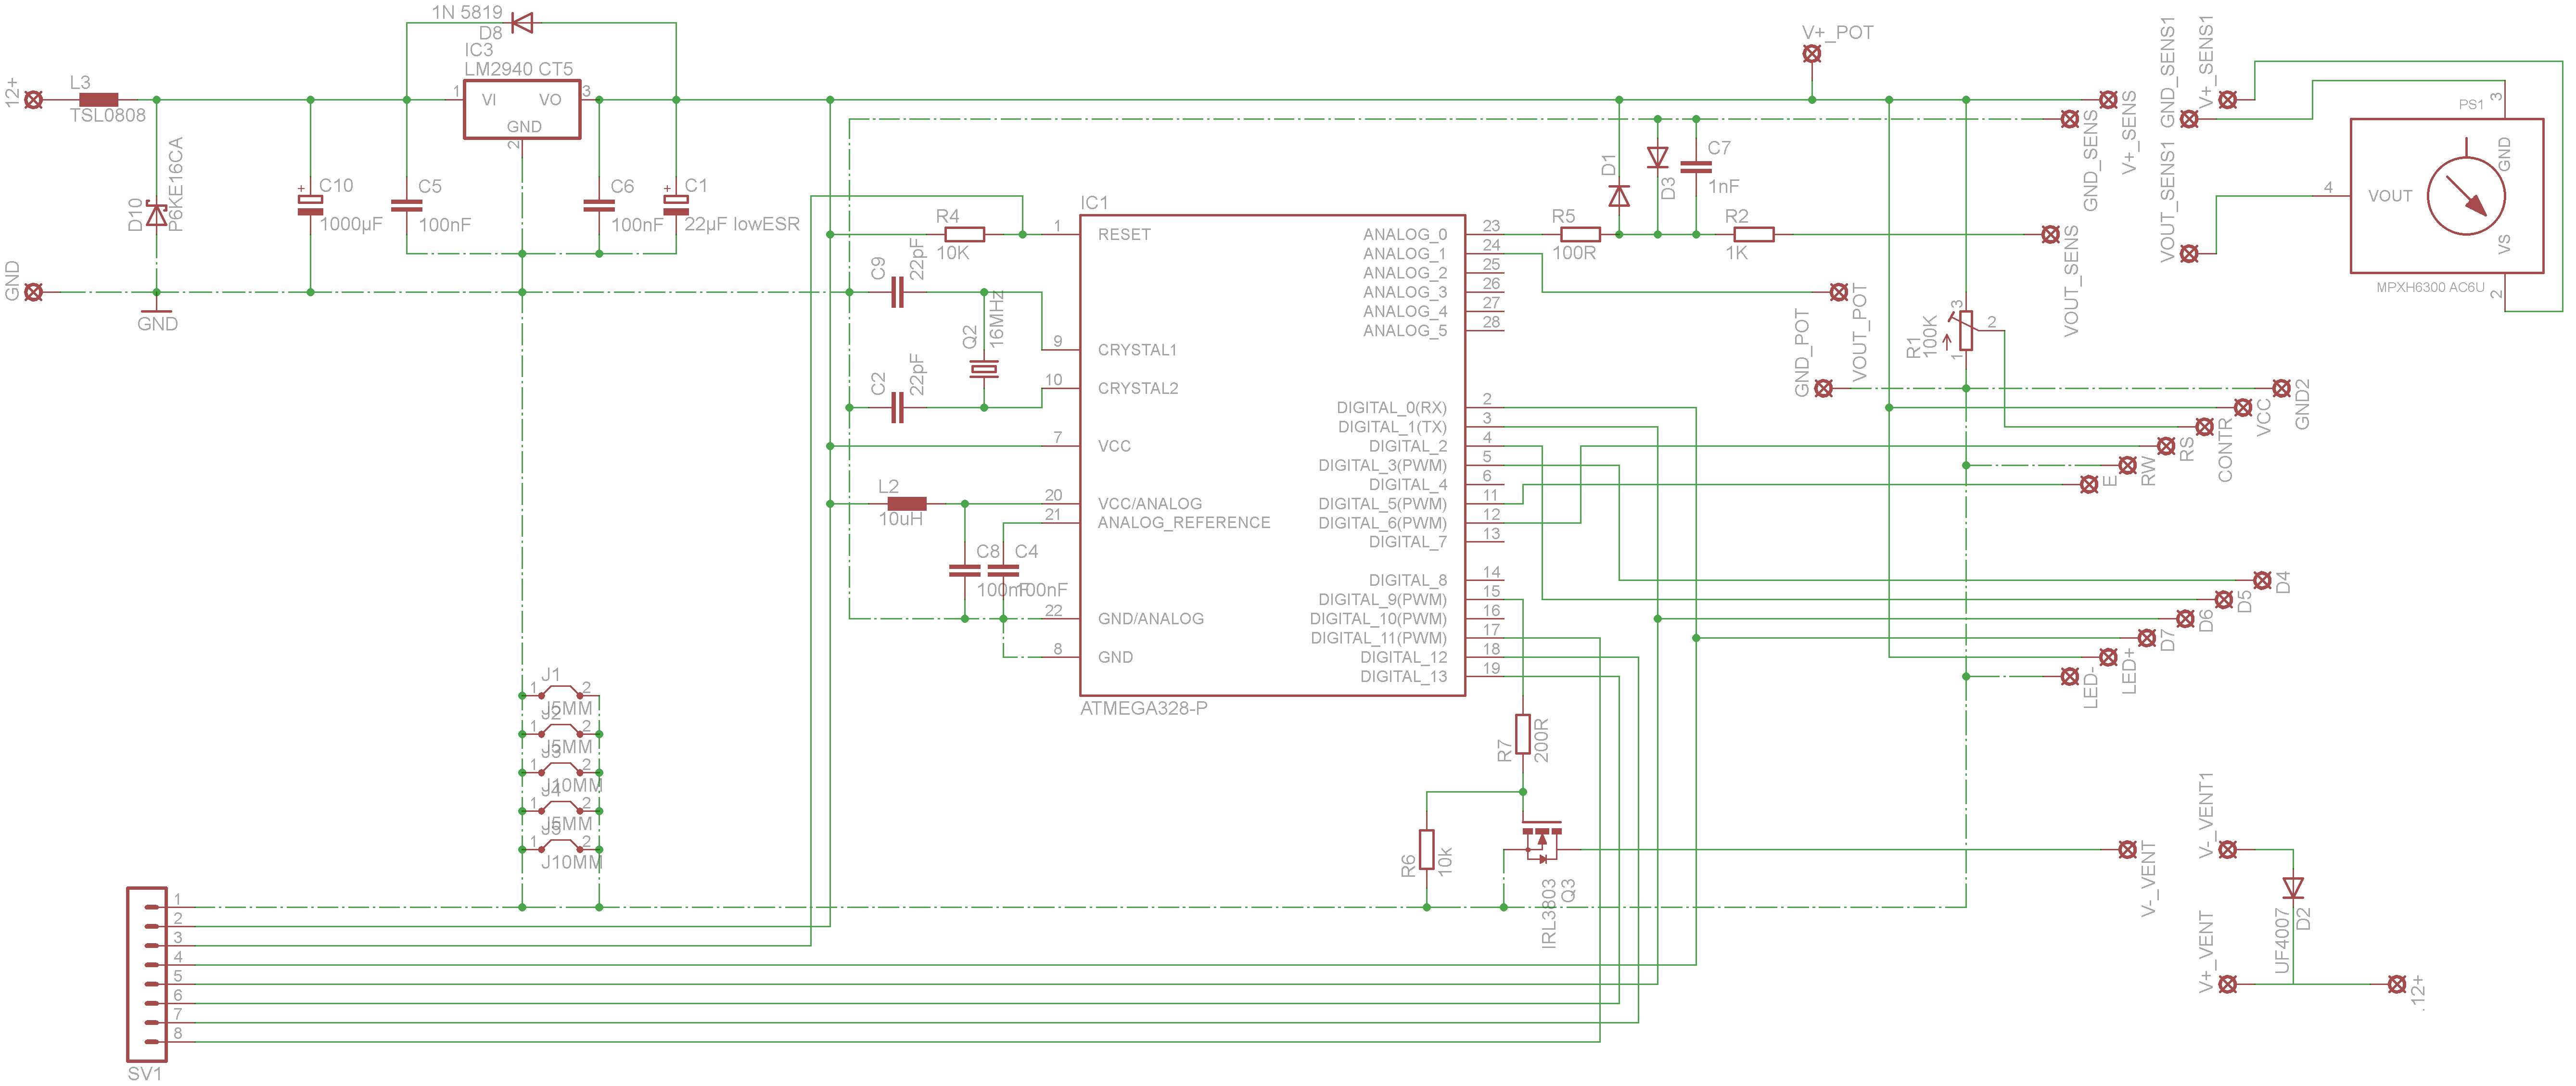Click the DIGITAL_13 pin label
Image resolution: width=2576 pixels, height=1086 pixels.
click(x=1403, y=676)
